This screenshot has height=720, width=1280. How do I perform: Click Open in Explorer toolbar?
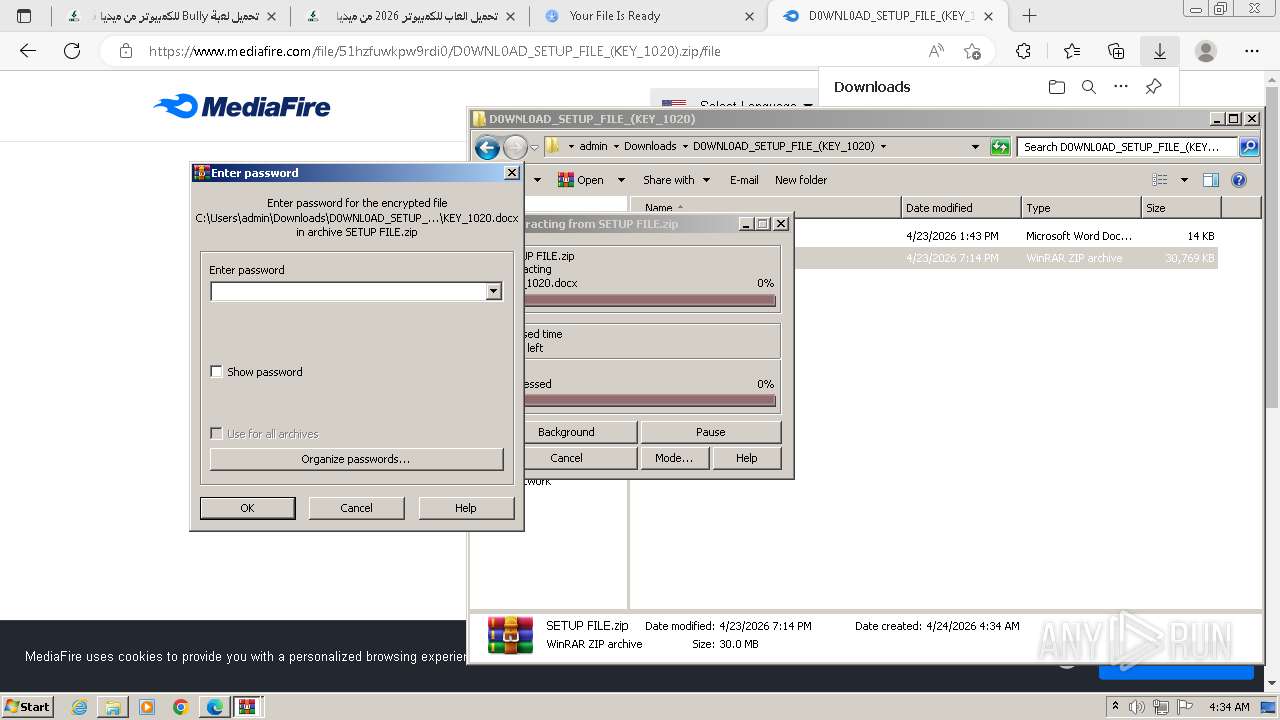click(x=581, y=180)
